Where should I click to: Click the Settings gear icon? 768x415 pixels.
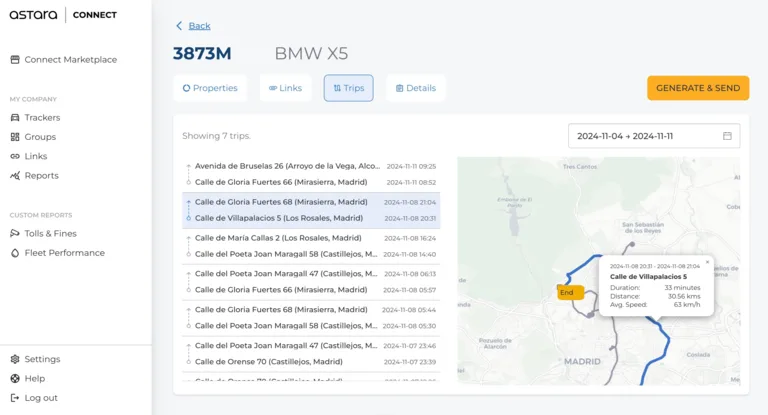[15, 359]
